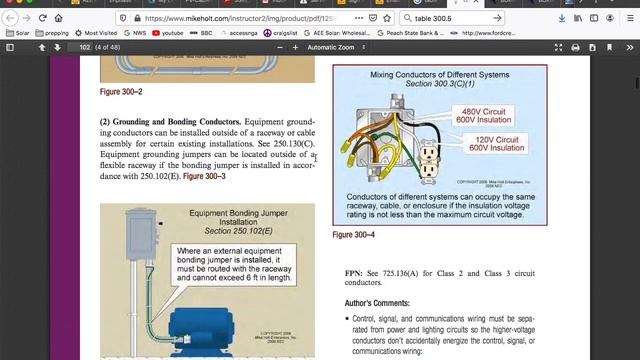Open the Library menu
This screenshot has width=640, height=360.
click(578, 18)
